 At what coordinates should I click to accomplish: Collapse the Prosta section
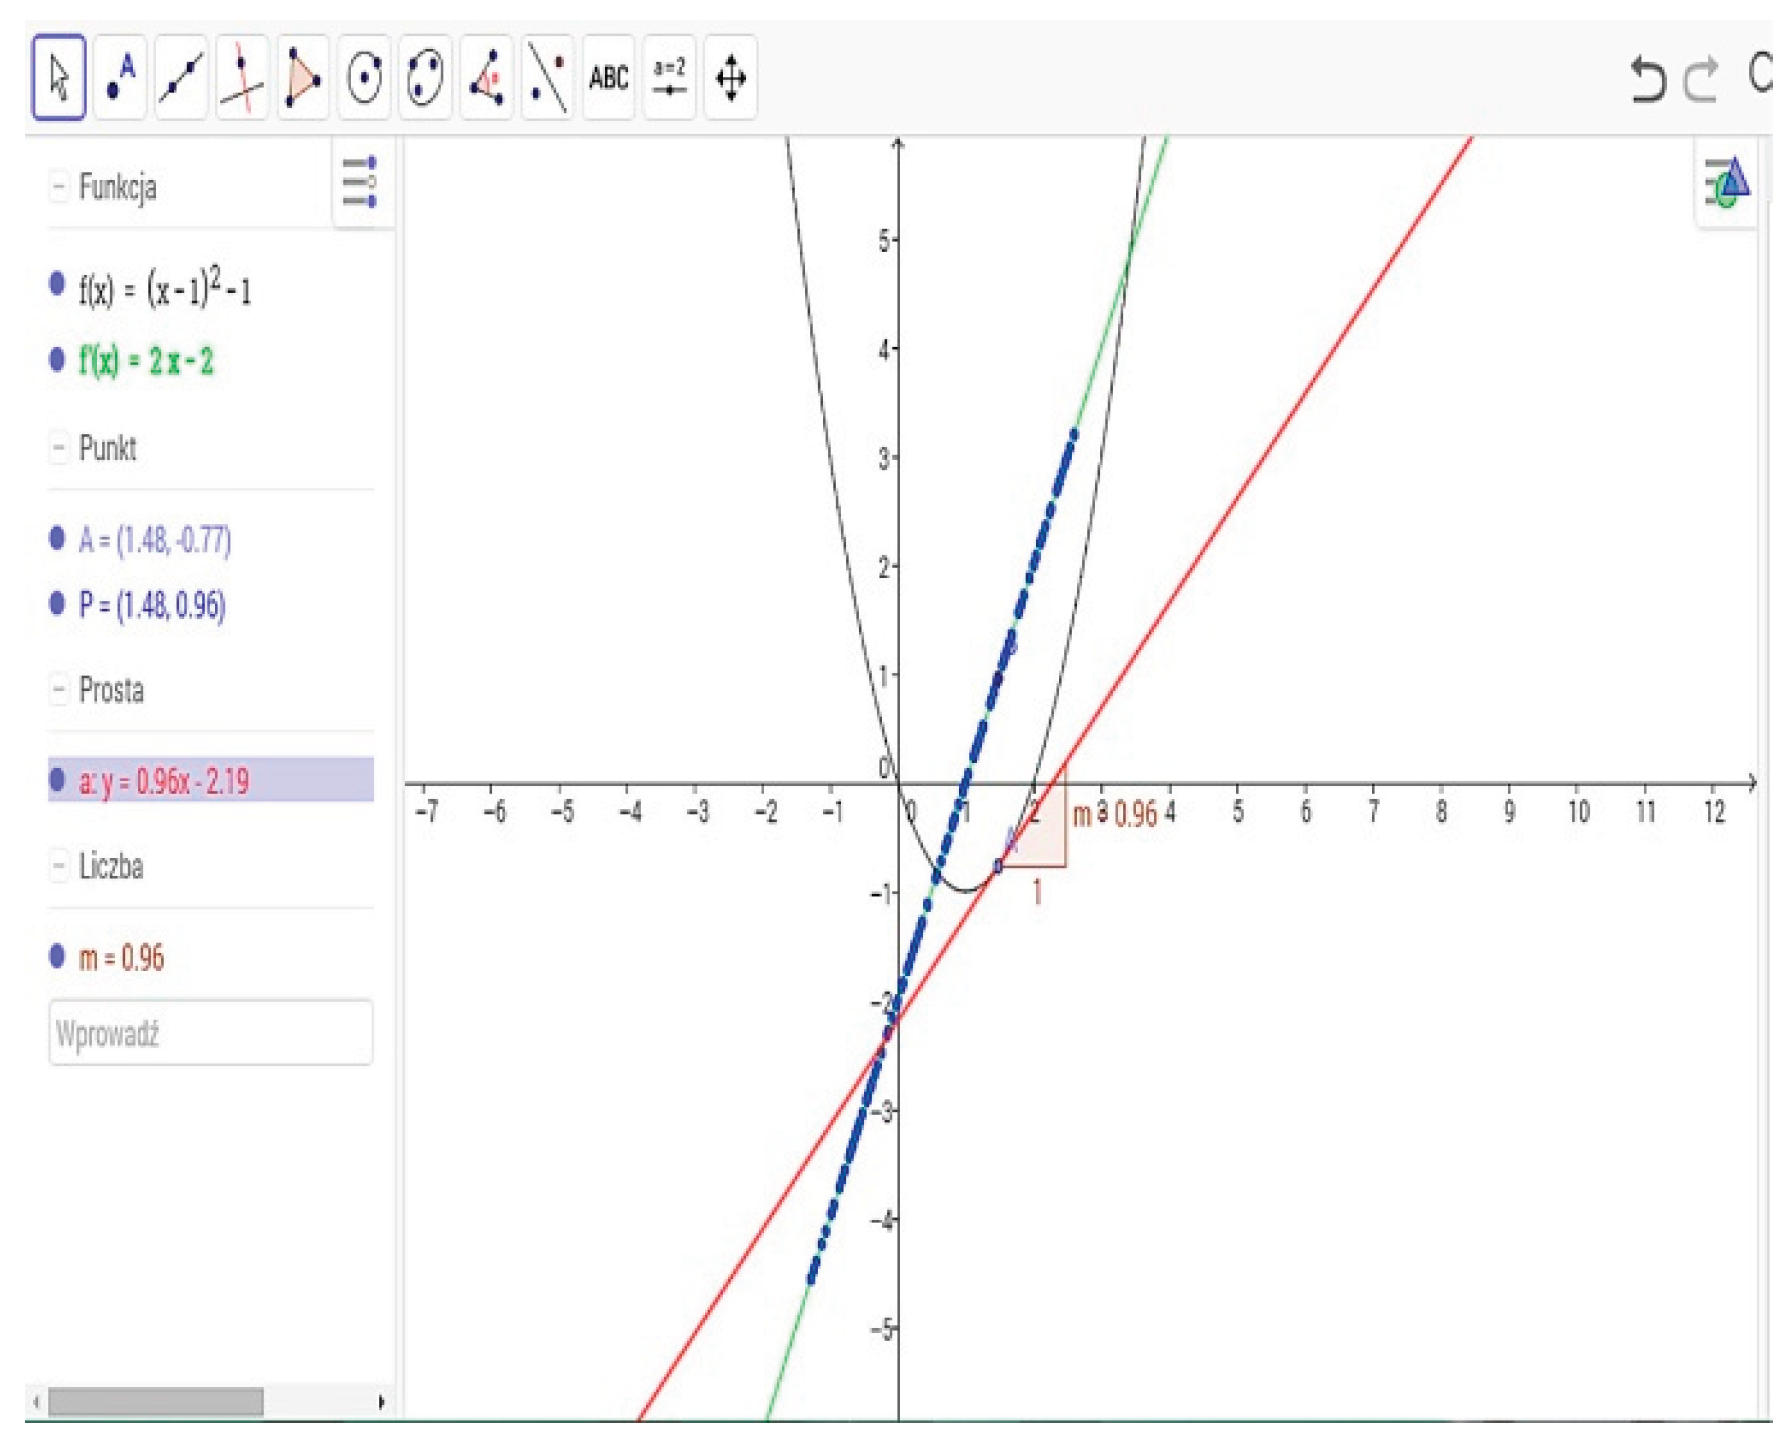58,689
